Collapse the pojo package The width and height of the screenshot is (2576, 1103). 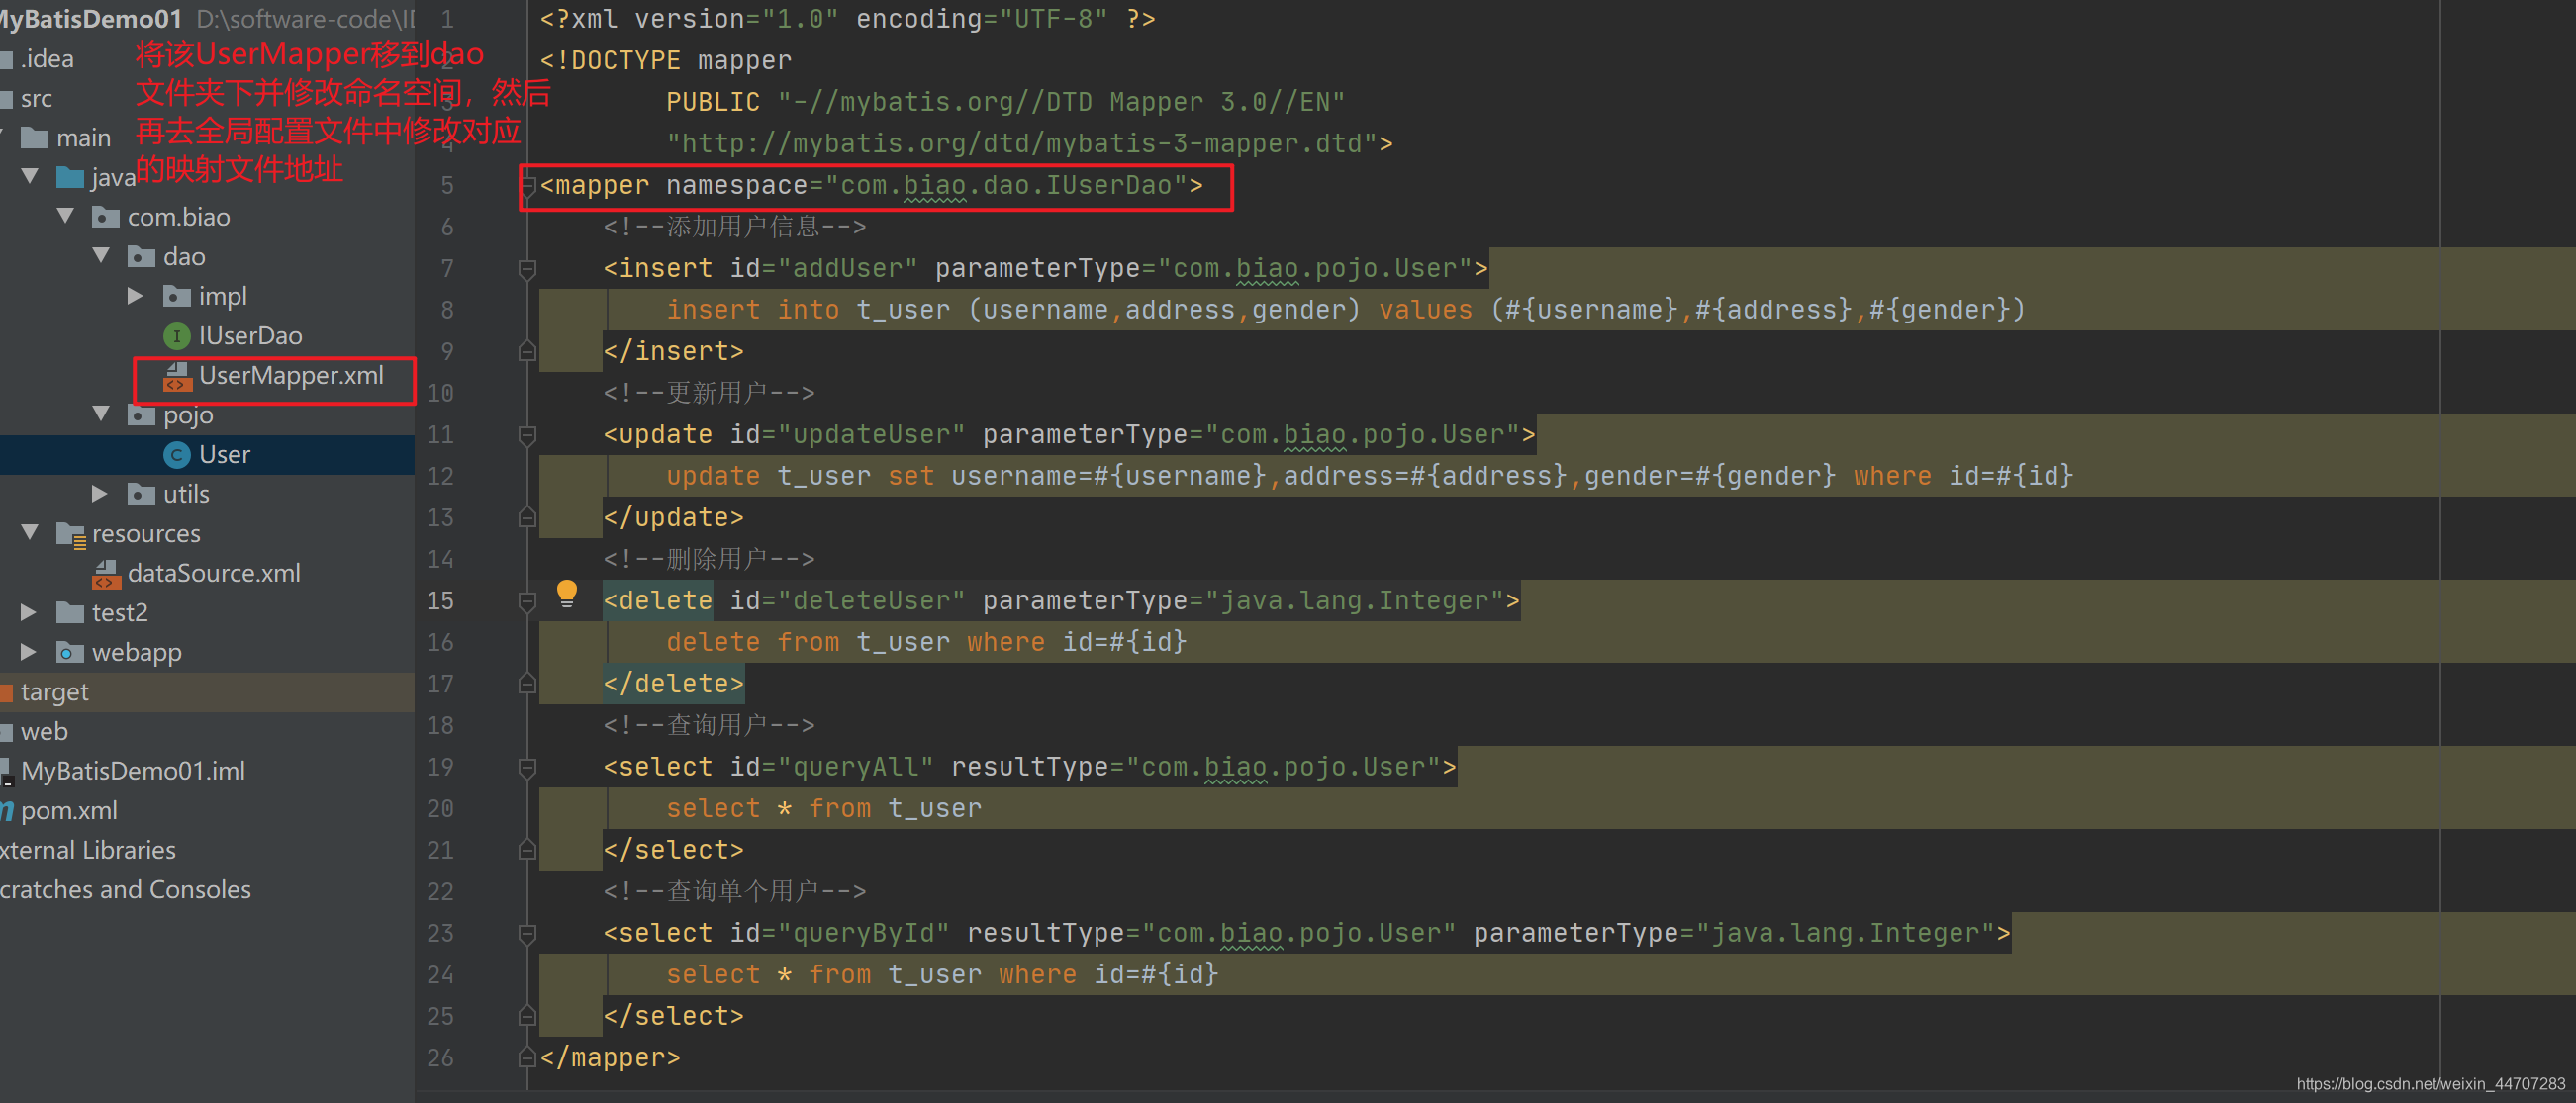coord(101,414)
